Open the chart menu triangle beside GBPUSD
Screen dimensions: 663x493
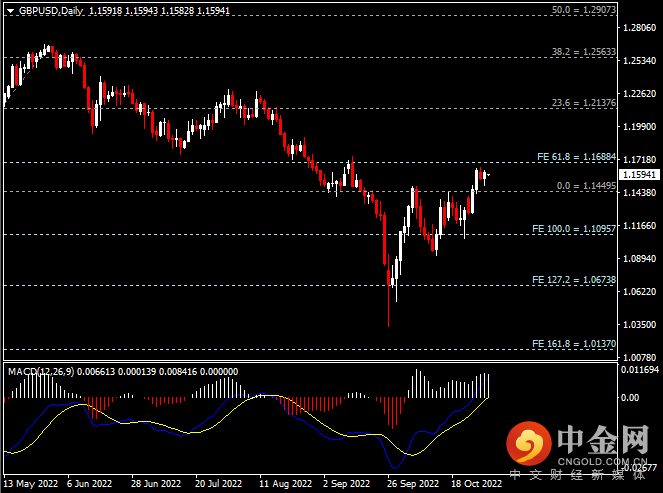pyautogui.click(x=11, y=11)
